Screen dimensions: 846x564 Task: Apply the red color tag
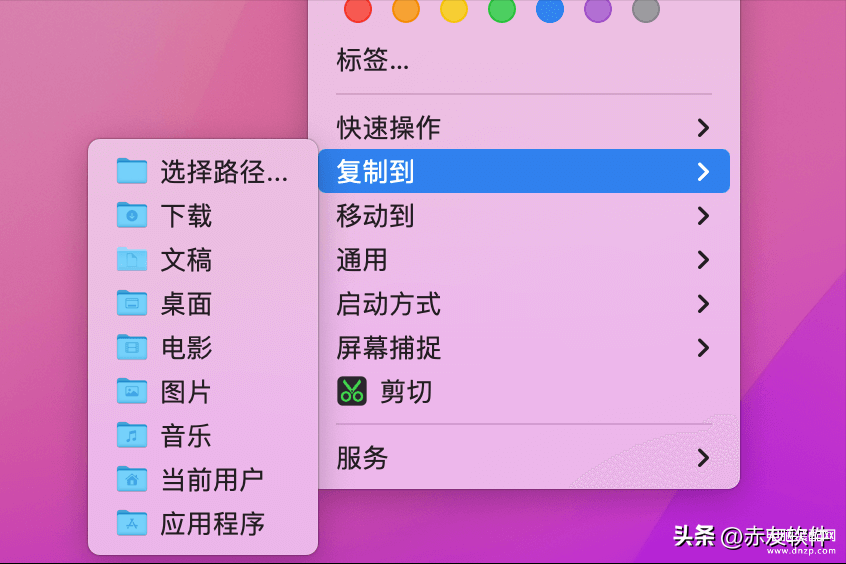358,9
